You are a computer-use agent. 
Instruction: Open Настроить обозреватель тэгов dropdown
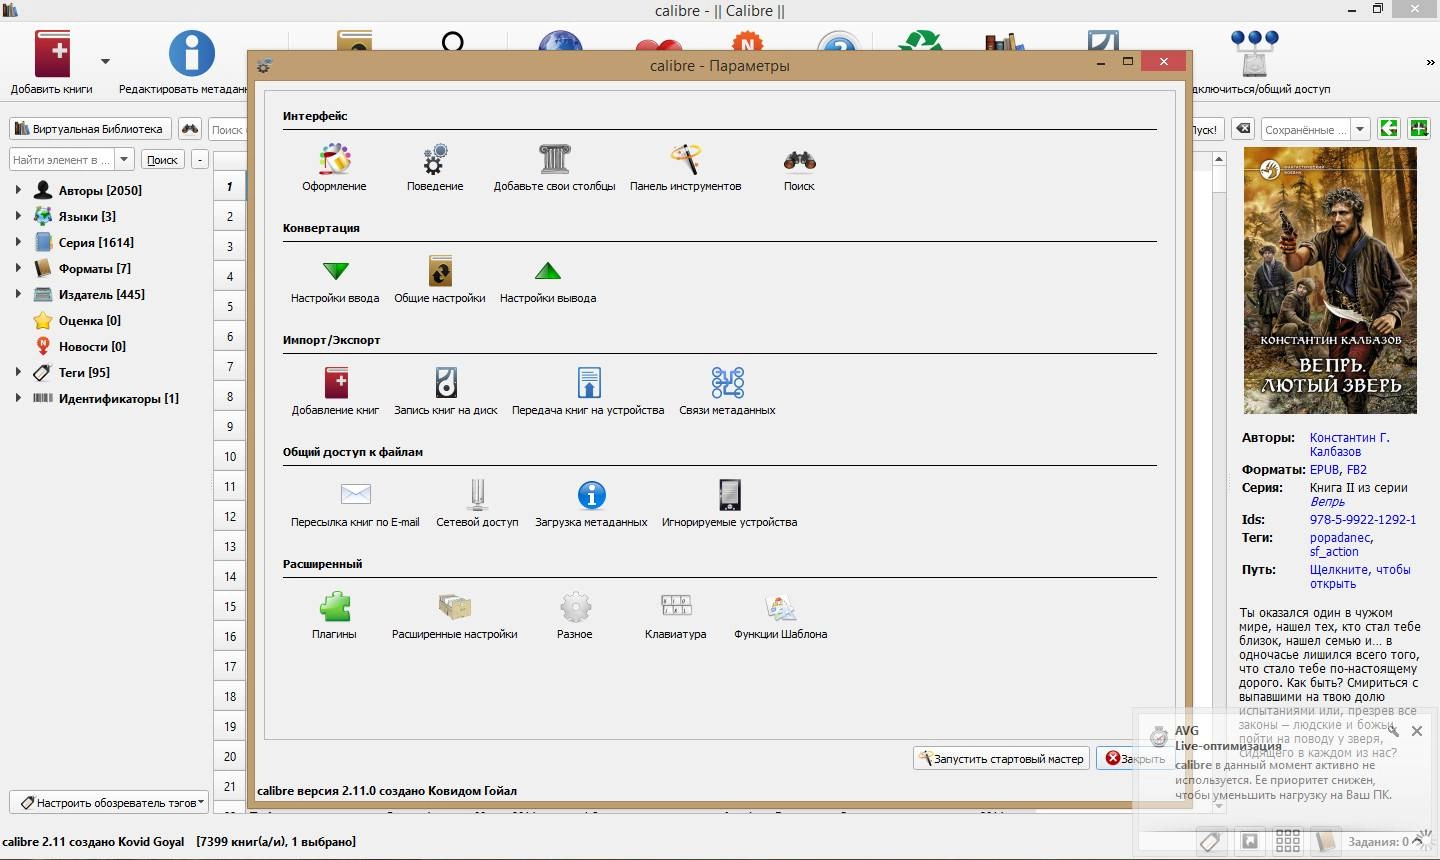110,802
